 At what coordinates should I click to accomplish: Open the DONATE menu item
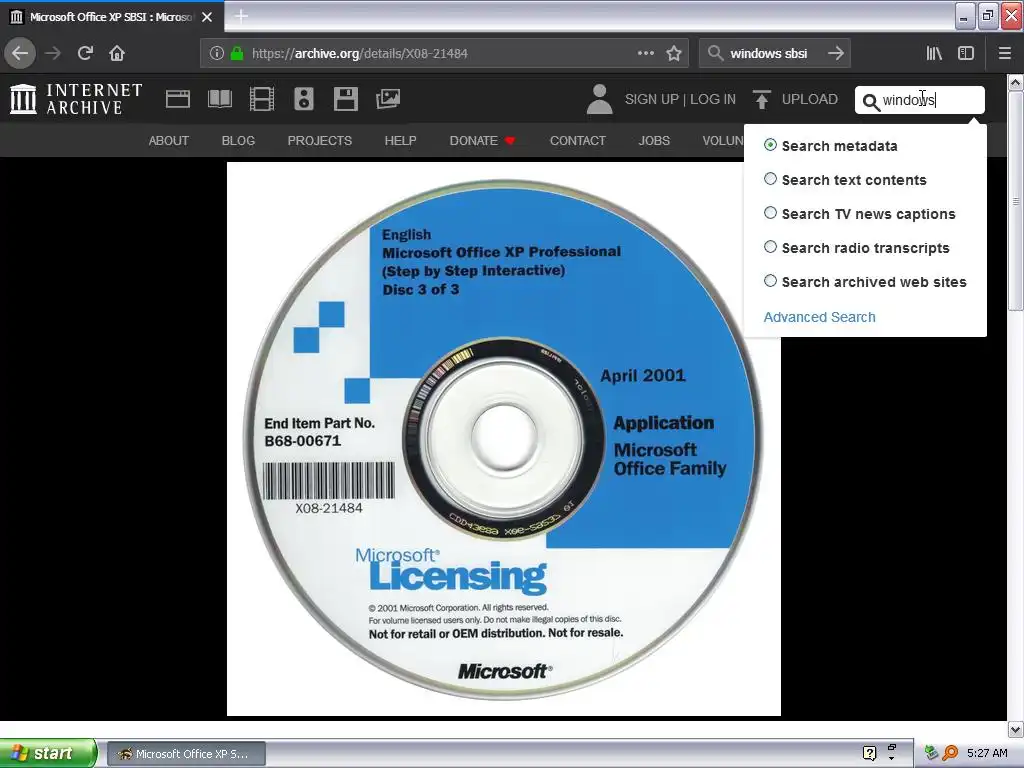pyautogui.click(x=482, y=140)
